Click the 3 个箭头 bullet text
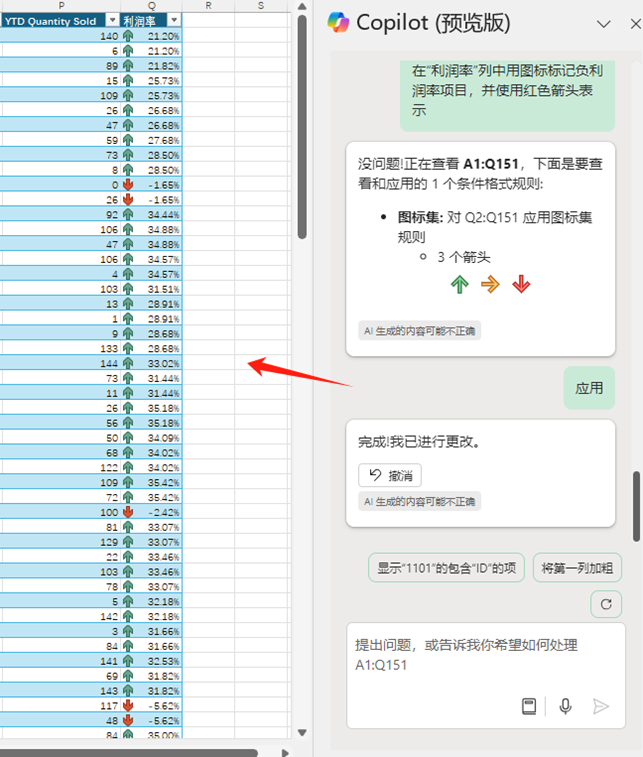The width and height of the screenshot is (643, 757). (x=463, y=257)
